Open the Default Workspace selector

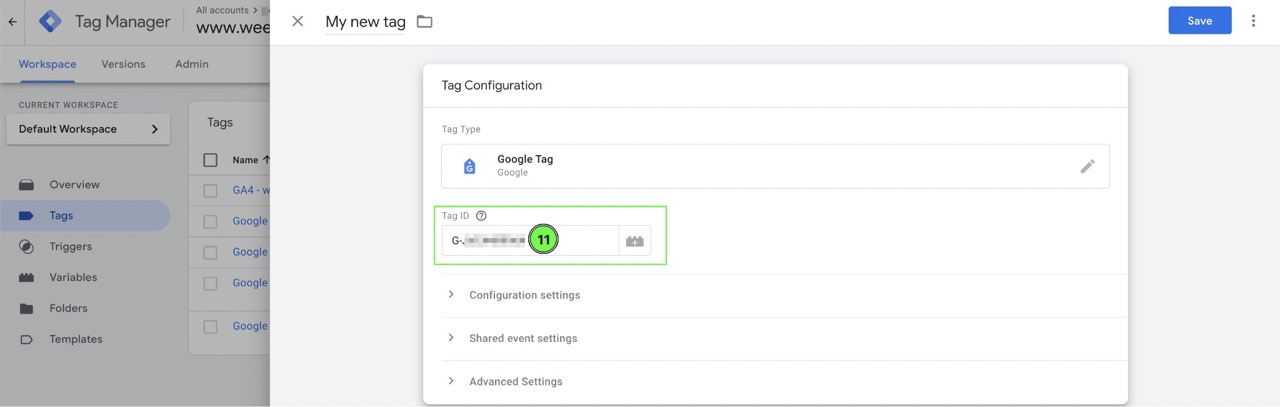point(88,129)
